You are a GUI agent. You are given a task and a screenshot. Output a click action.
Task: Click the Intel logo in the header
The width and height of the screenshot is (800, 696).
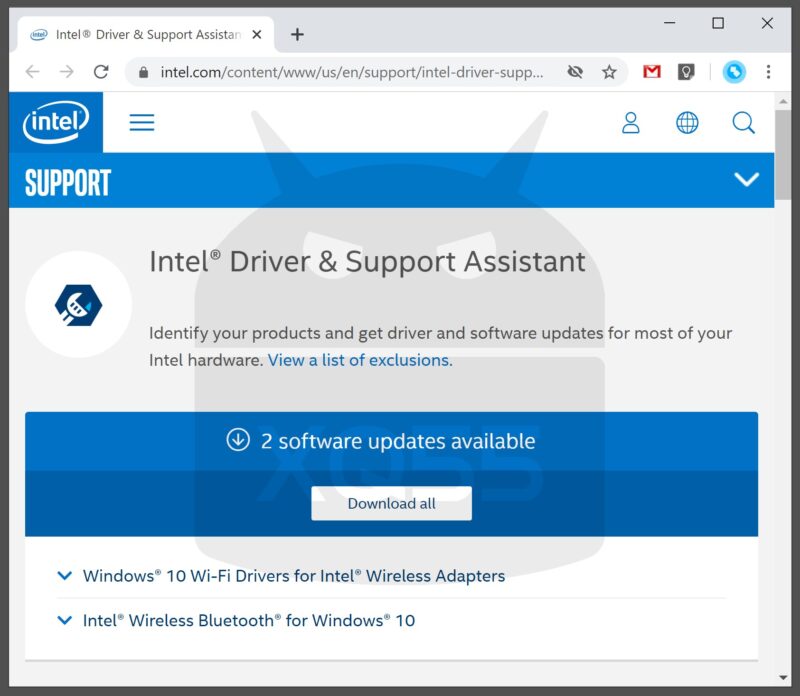point(56,123)
